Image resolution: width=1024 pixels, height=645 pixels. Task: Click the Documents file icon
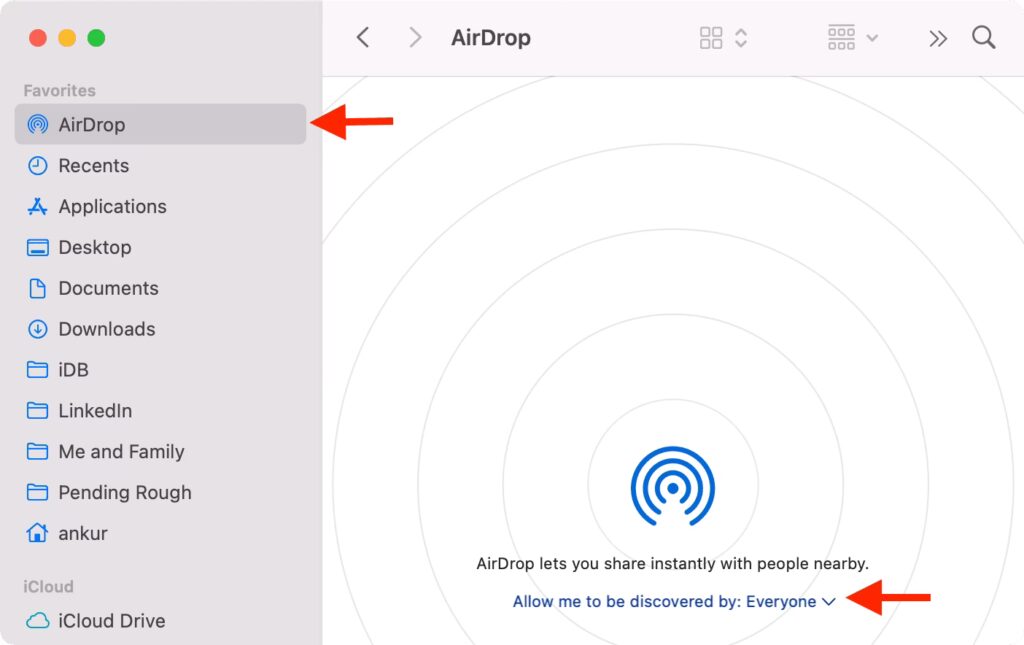(38, 289)
